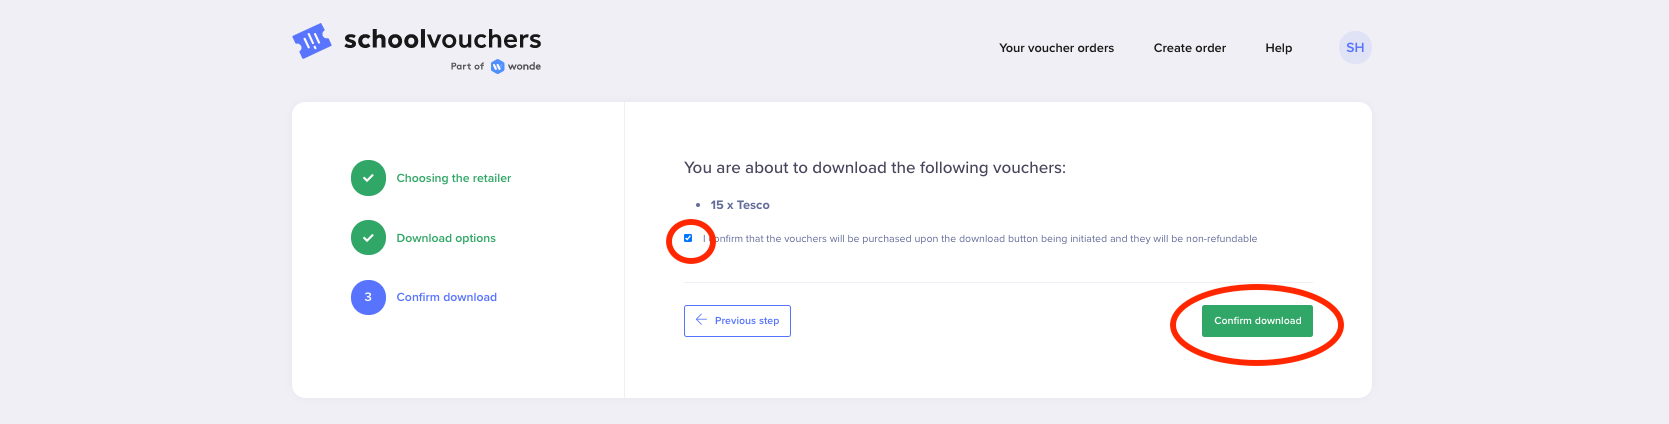Click the non-refundable confirmation label text
Viewport: 1669px width, 424px height.
coord(980,239)
